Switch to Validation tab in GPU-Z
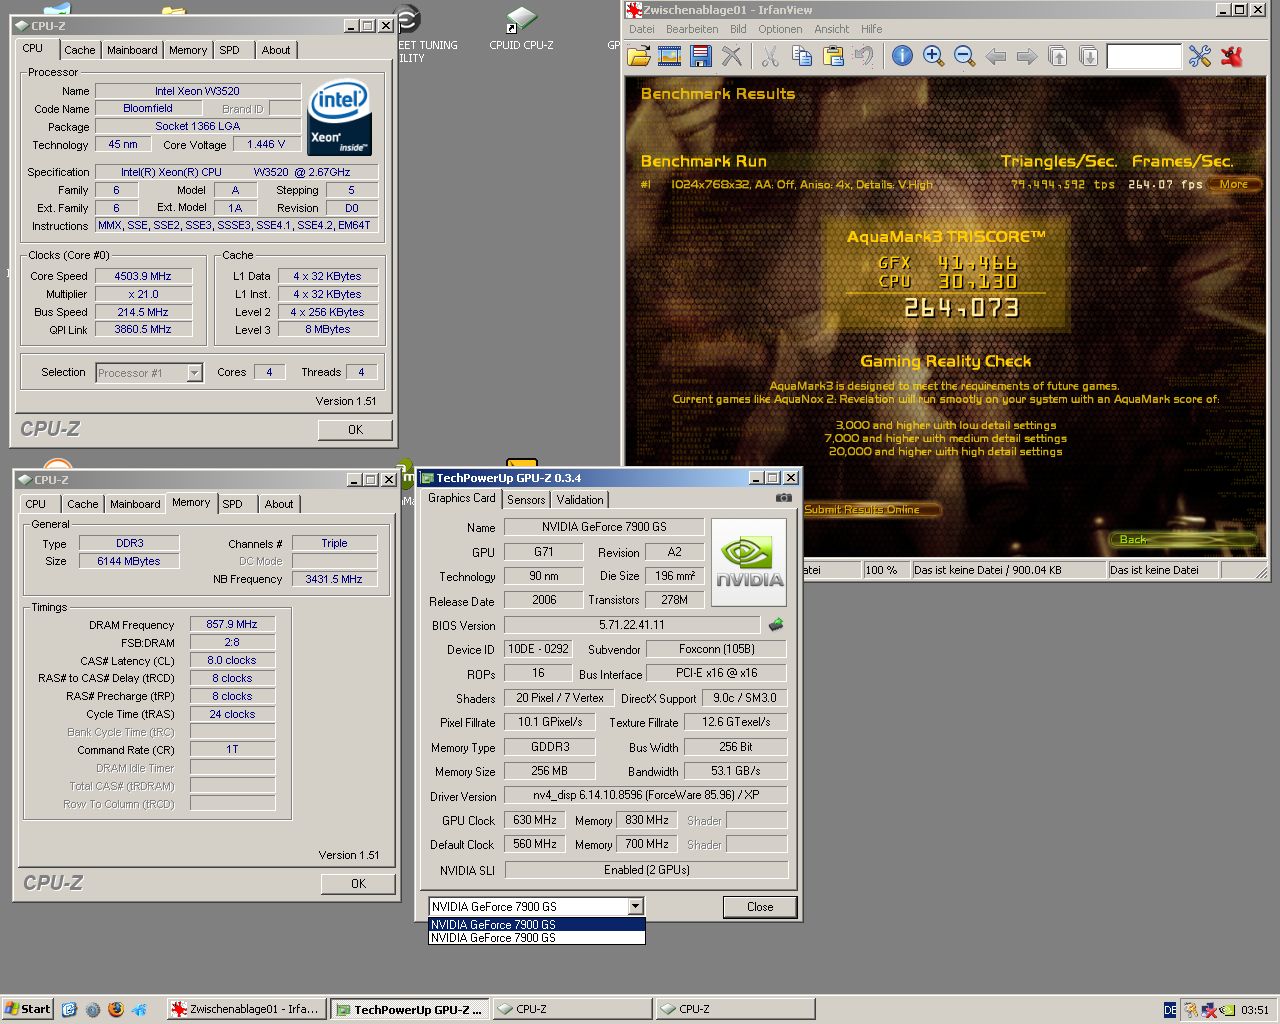Image resolution: width=1280 pixels, height=1024 pixels. click(x=580, y=500)
